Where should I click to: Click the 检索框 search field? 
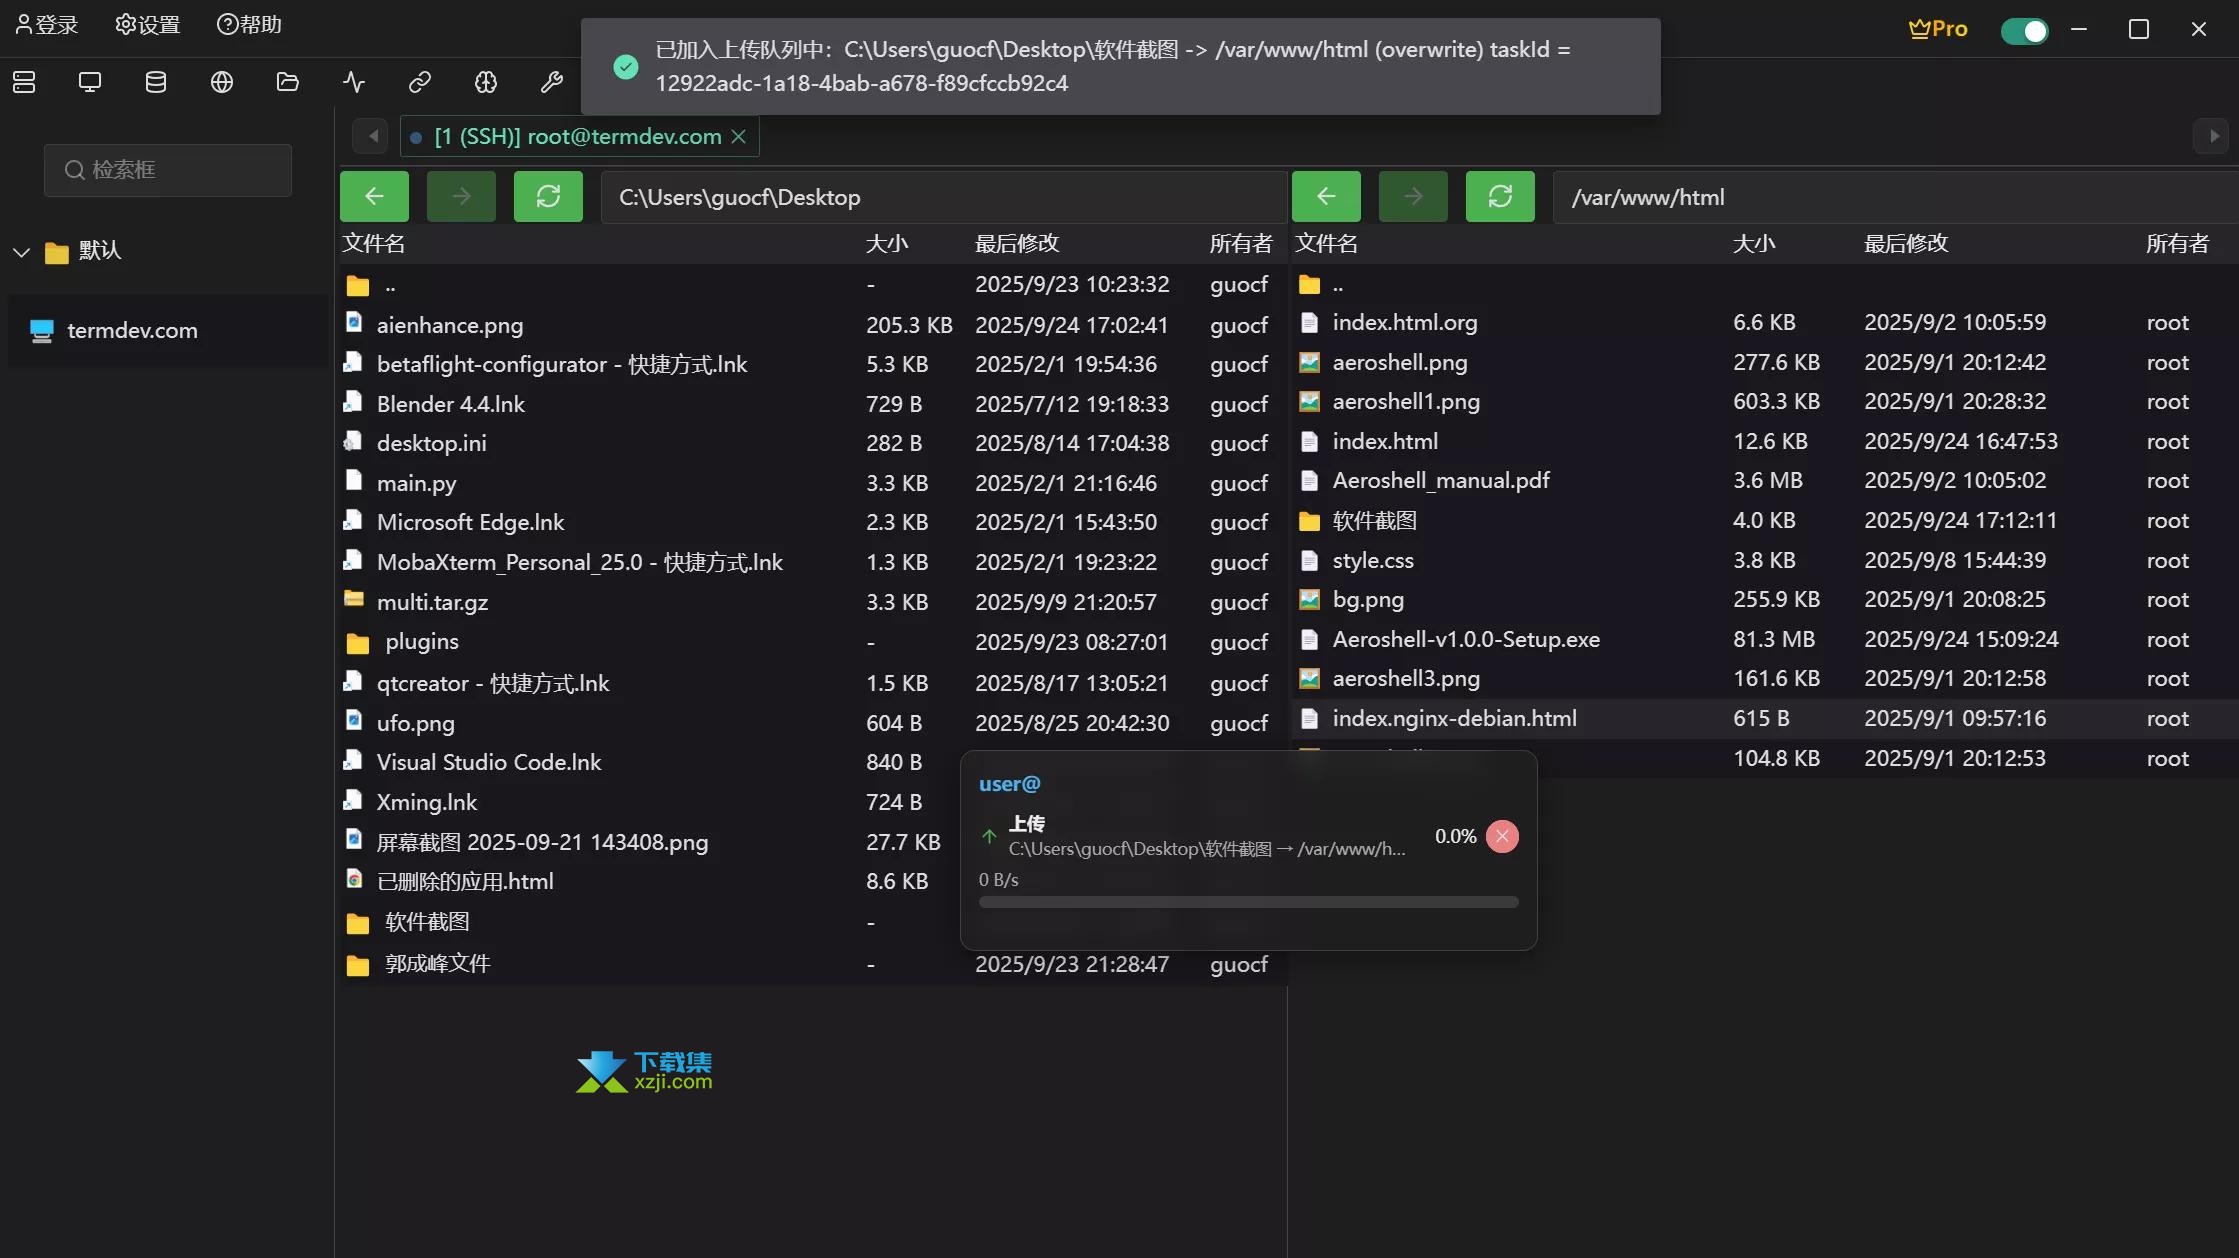coord(168,170)
